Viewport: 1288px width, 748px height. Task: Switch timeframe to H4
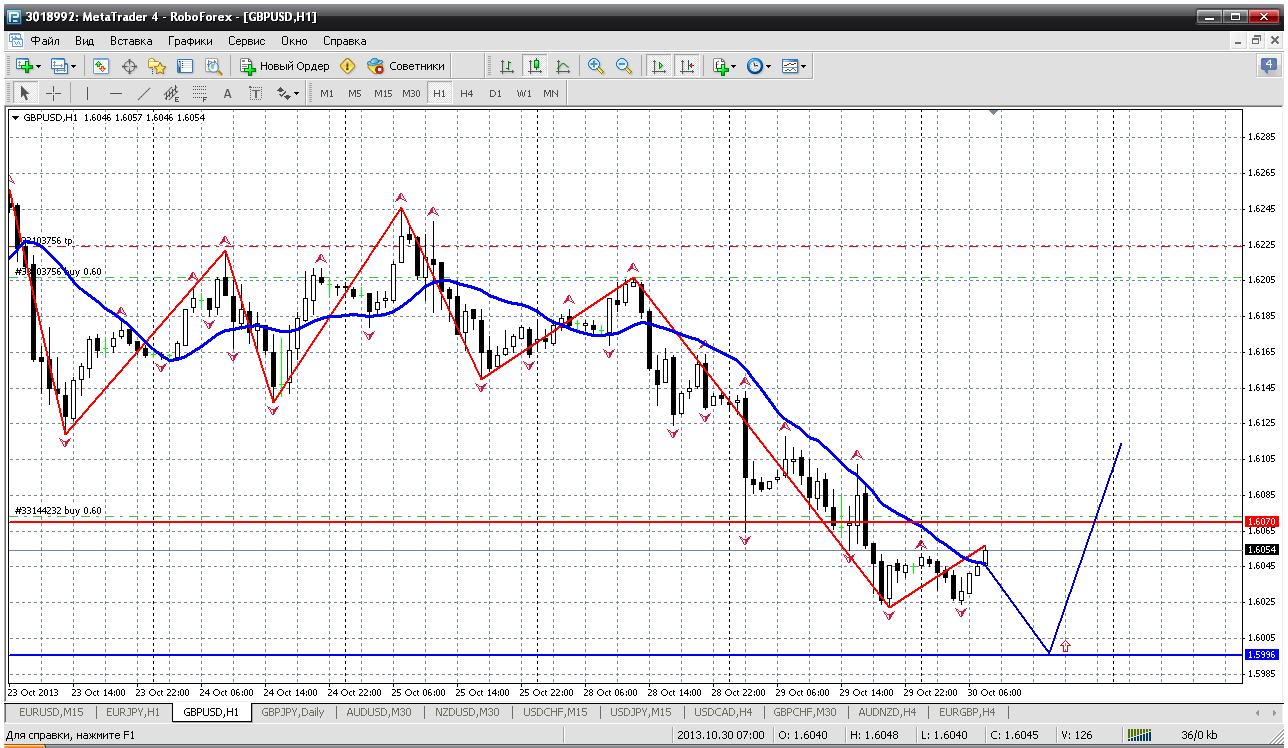(x=467, y=93)
